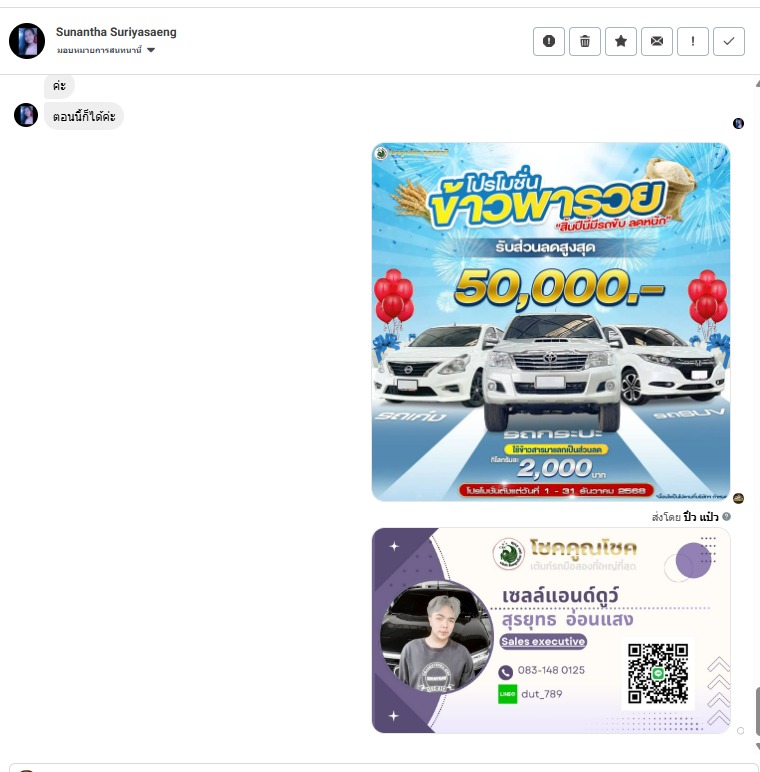Screen dimensions: 760x772
Task: Click the message bubble ค่ะ
Action: [x=59, y=86]
